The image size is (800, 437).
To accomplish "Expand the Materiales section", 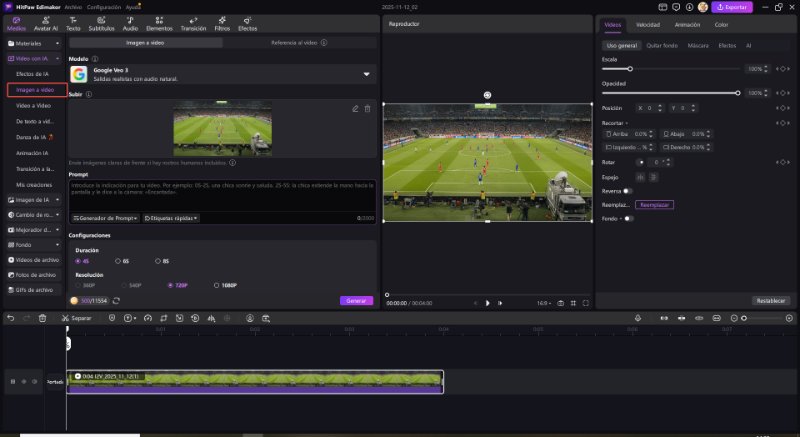I will (x=36, y=44).
